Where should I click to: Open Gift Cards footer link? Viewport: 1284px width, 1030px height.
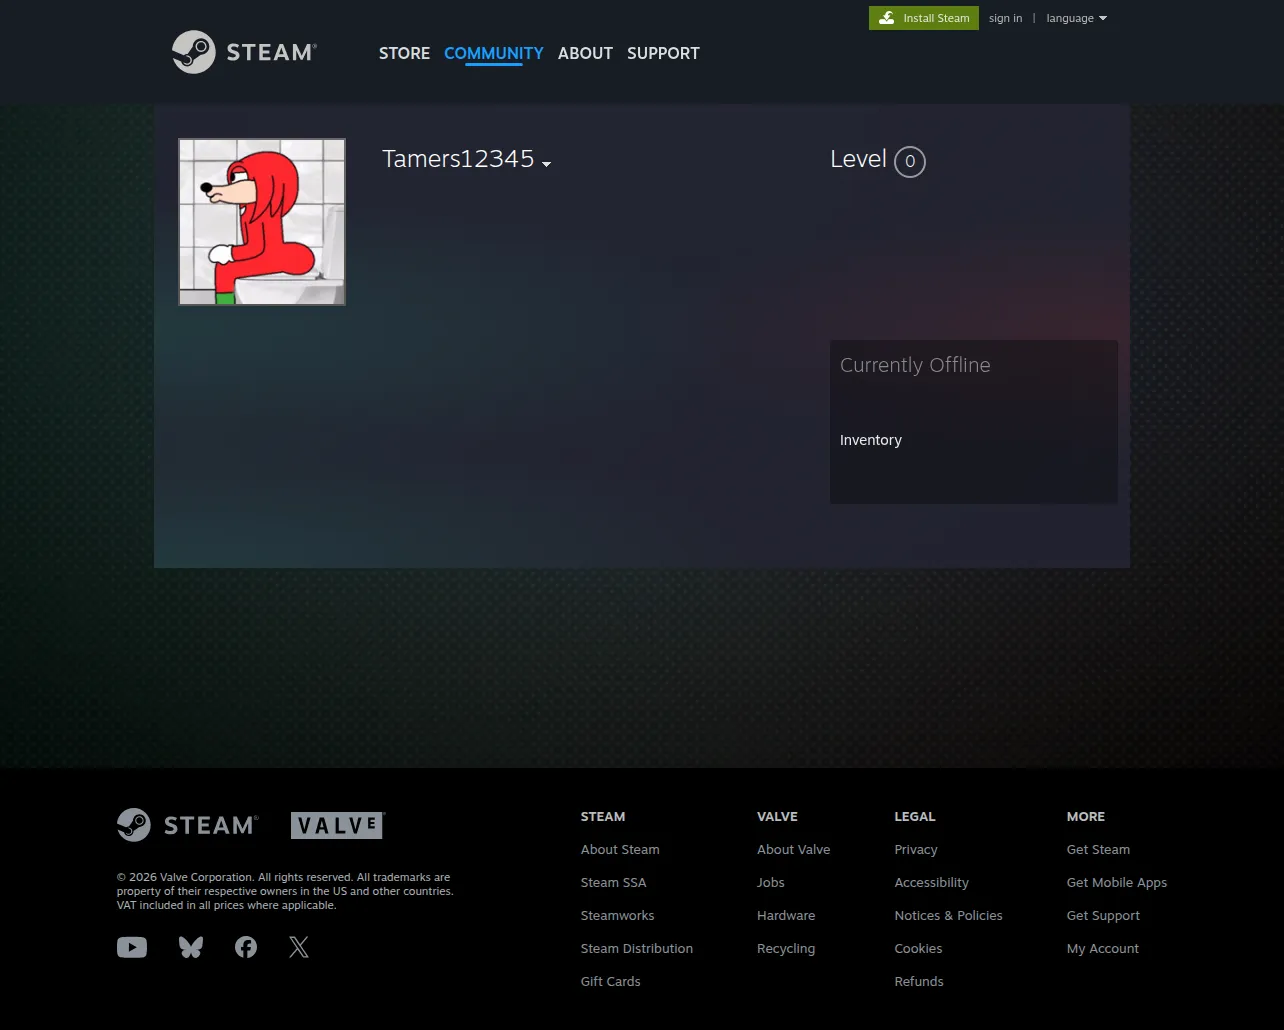611,981
